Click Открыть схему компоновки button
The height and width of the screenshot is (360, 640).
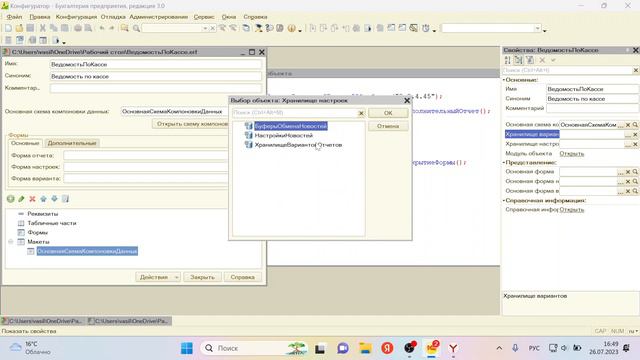pyautogui.click(x=191, y=124)
